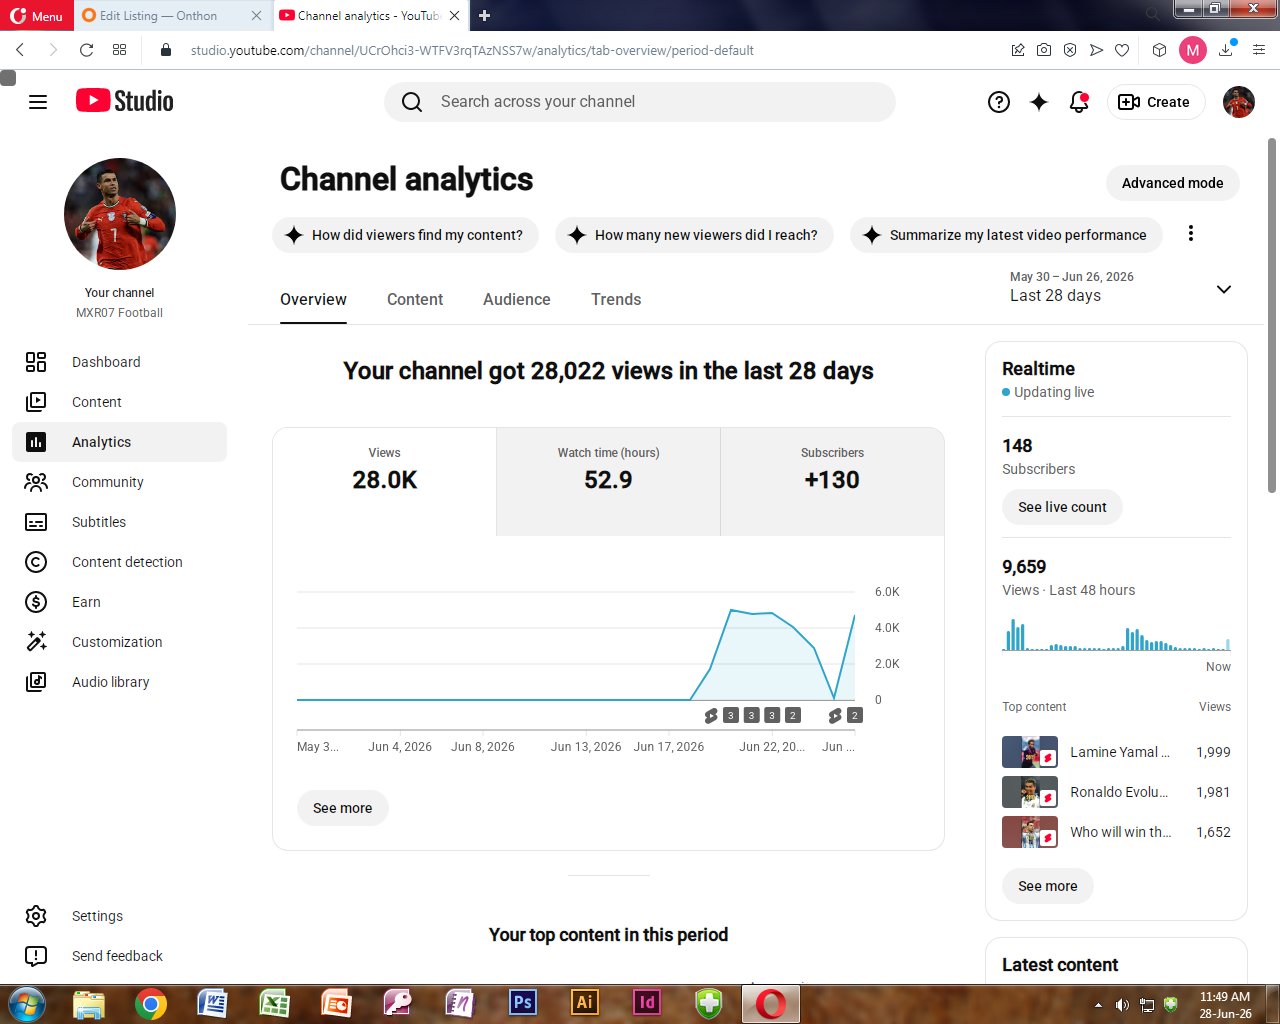Click the MXR07 Football channel profile picture
The width and height of the screenshot is (1280, 1024).
[120, 214]
